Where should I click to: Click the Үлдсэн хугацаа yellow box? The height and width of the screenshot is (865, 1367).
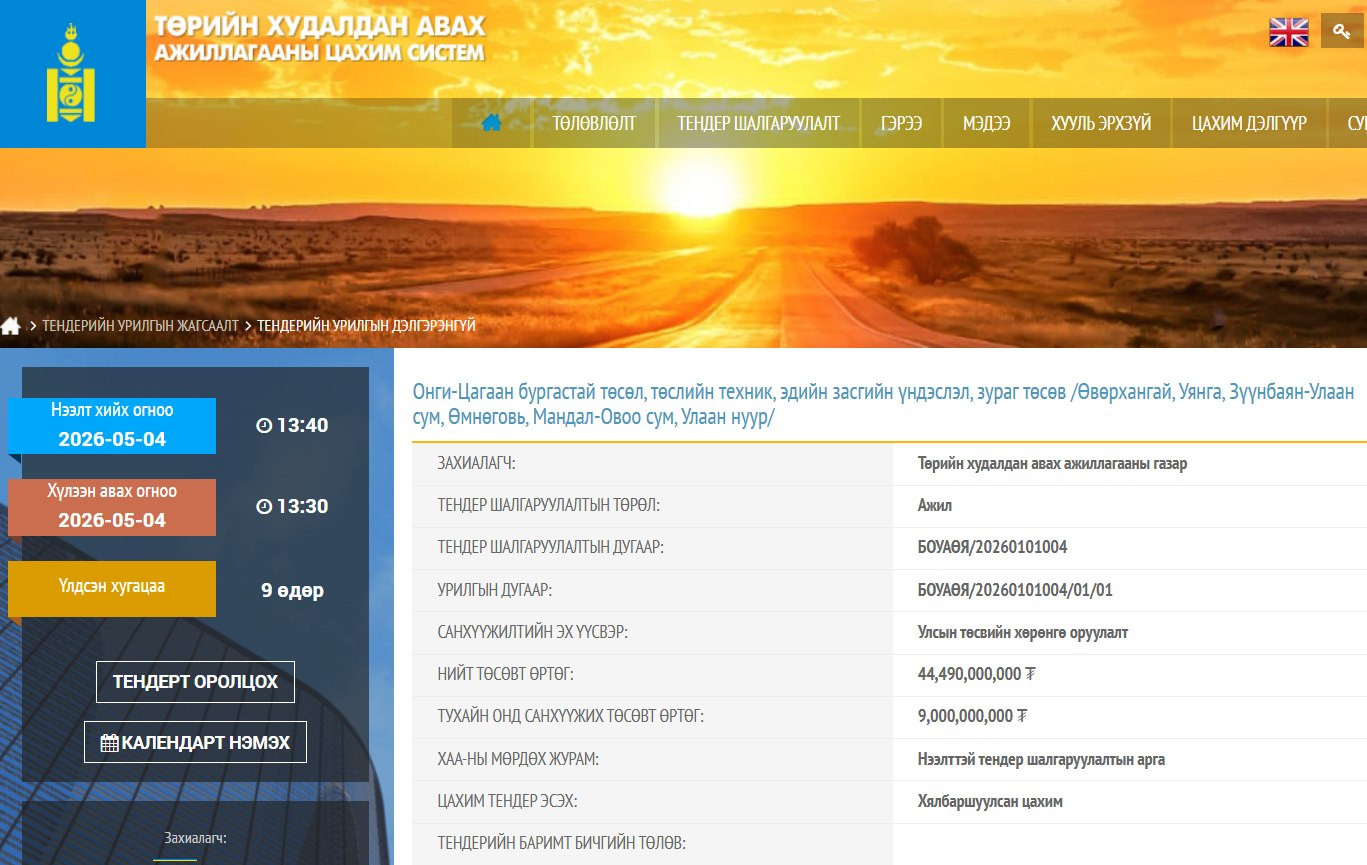pyautogui.click(x=112, y=588)
